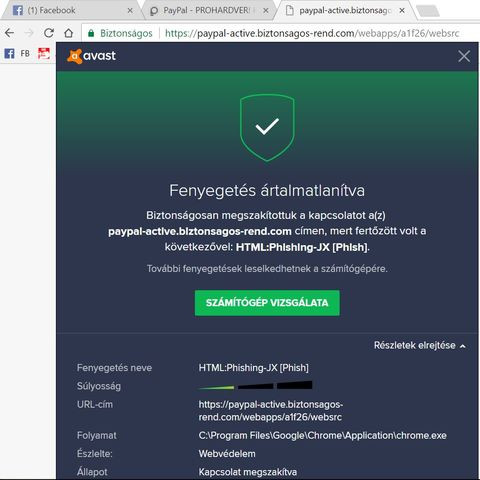The height and width of the screenshot is (480, 480).
Task: Collapse details via Részletek elrejtése
Action: [419, 345]
